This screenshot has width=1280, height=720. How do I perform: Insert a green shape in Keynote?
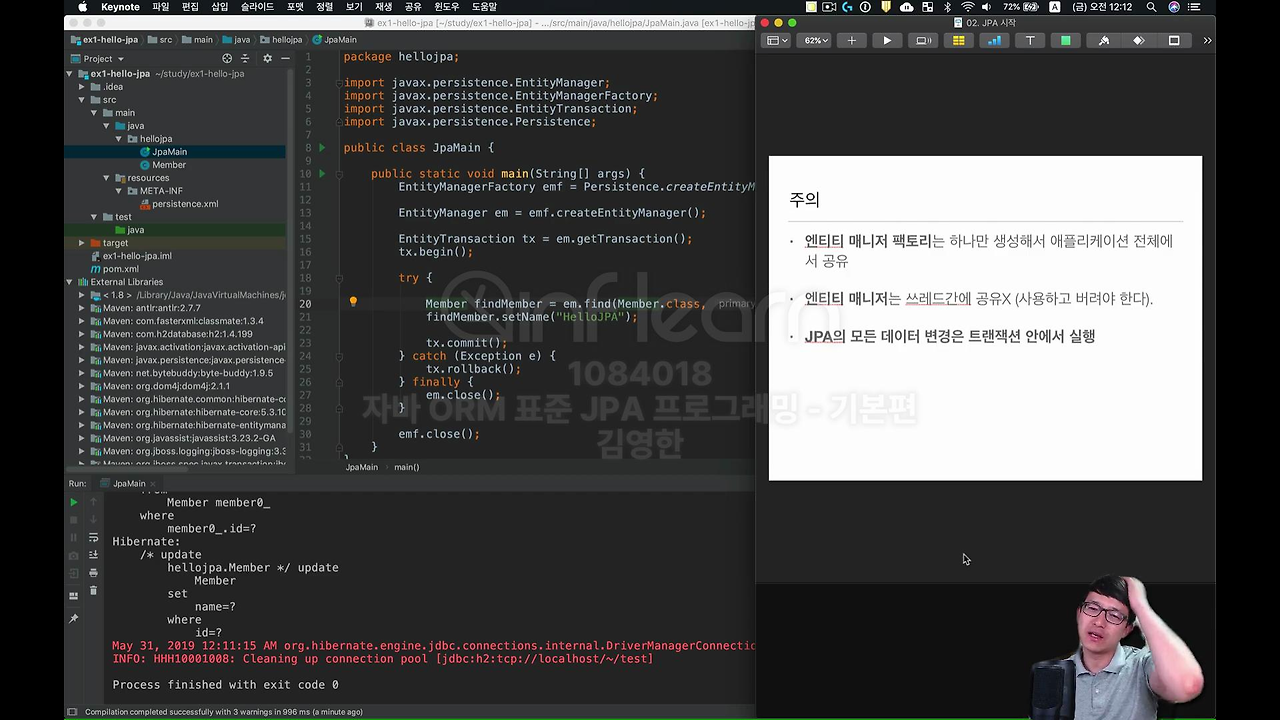(1066, 41)
